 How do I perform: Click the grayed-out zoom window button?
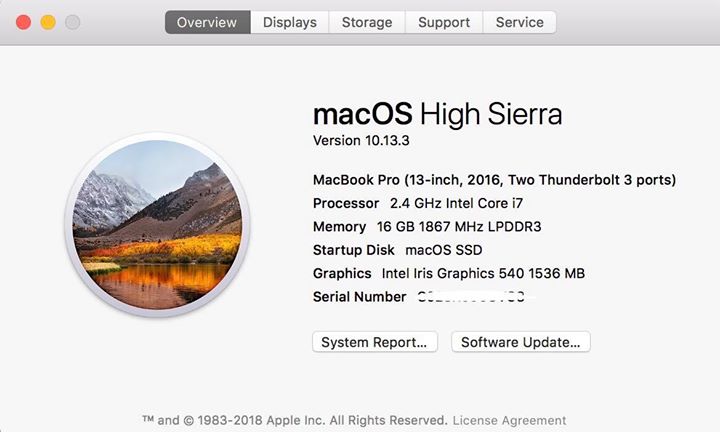72,22
